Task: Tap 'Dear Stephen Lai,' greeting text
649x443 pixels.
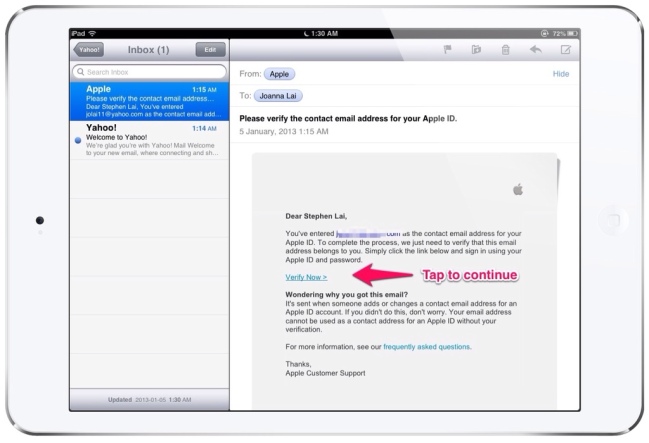Action: click(x=316, y=216)
